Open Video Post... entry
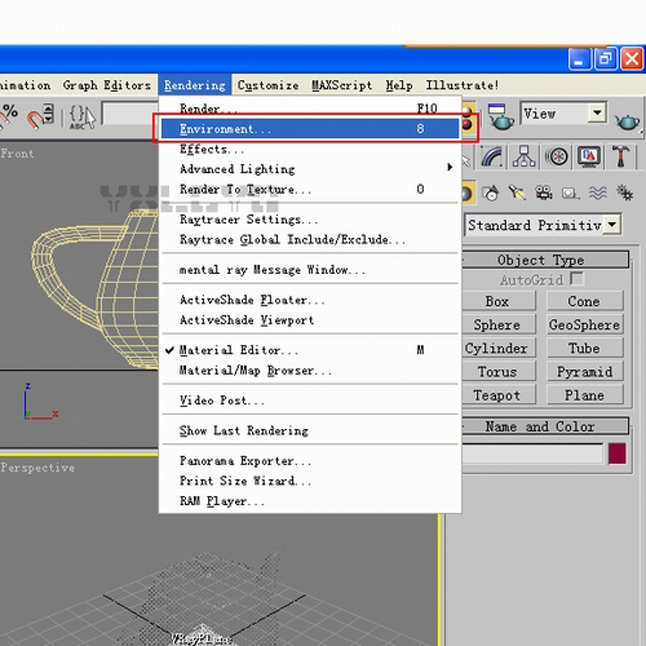646x646 pixels. [x=310, y=400]
